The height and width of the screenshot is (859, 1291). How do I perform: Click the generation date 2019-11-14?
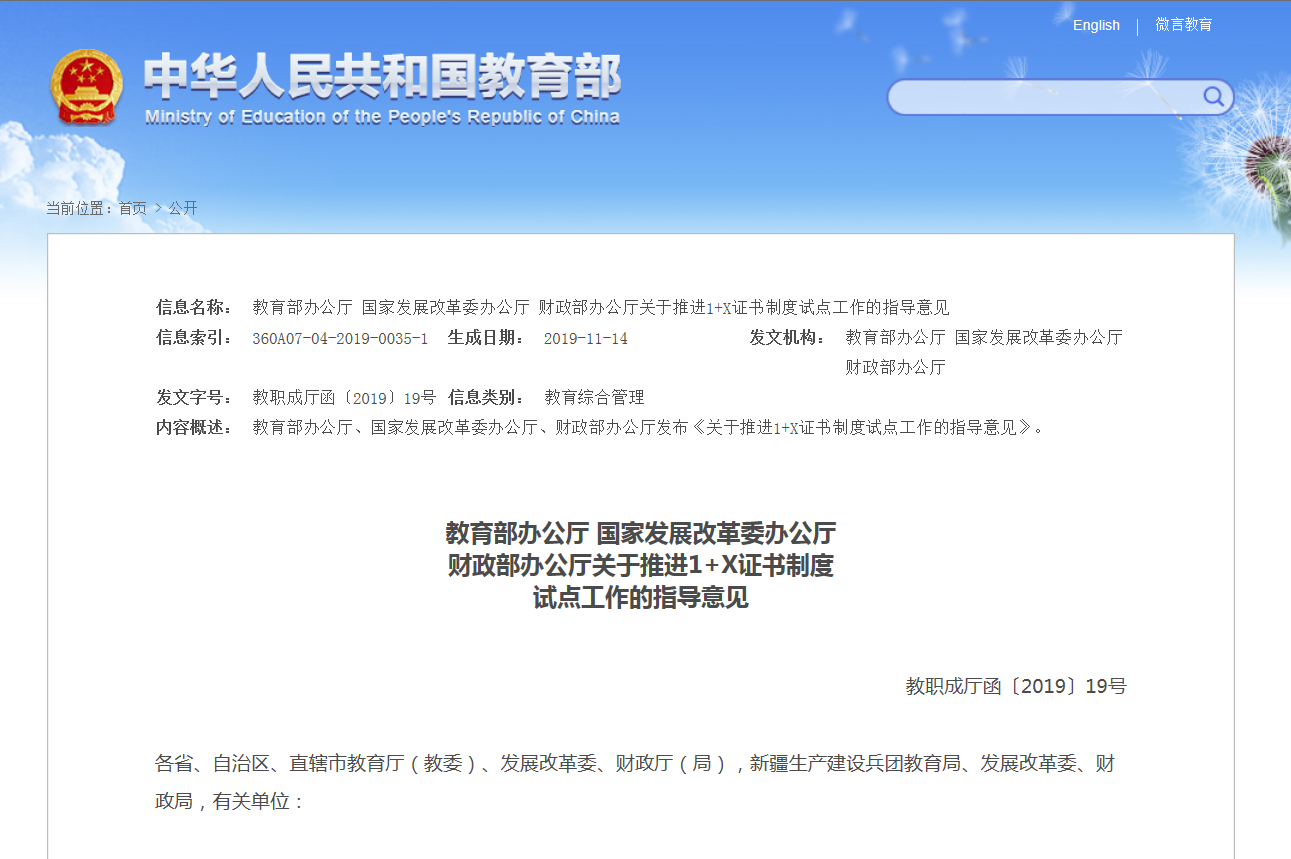(x=586, y=338)
